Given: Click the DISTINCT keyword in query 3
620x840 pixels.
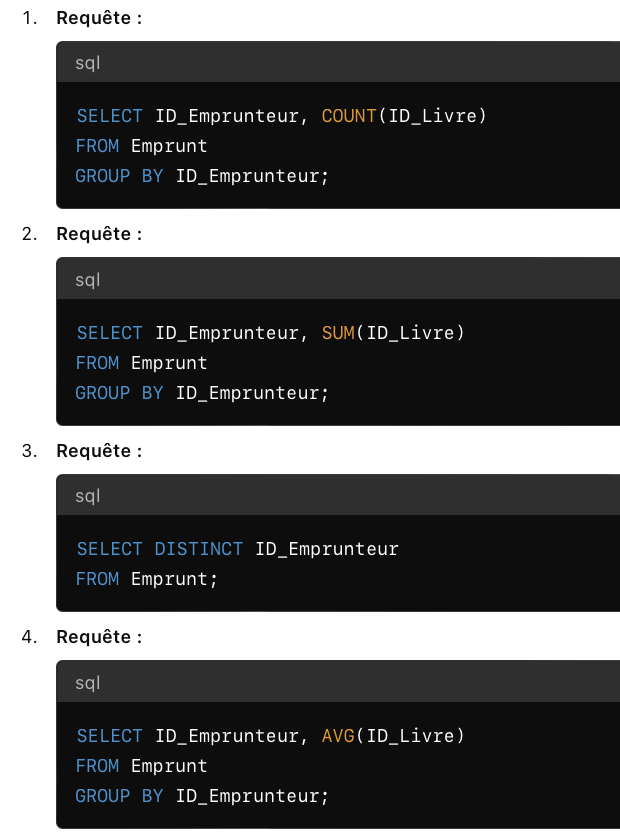Looking at the screenshot, I should [199, 549].
